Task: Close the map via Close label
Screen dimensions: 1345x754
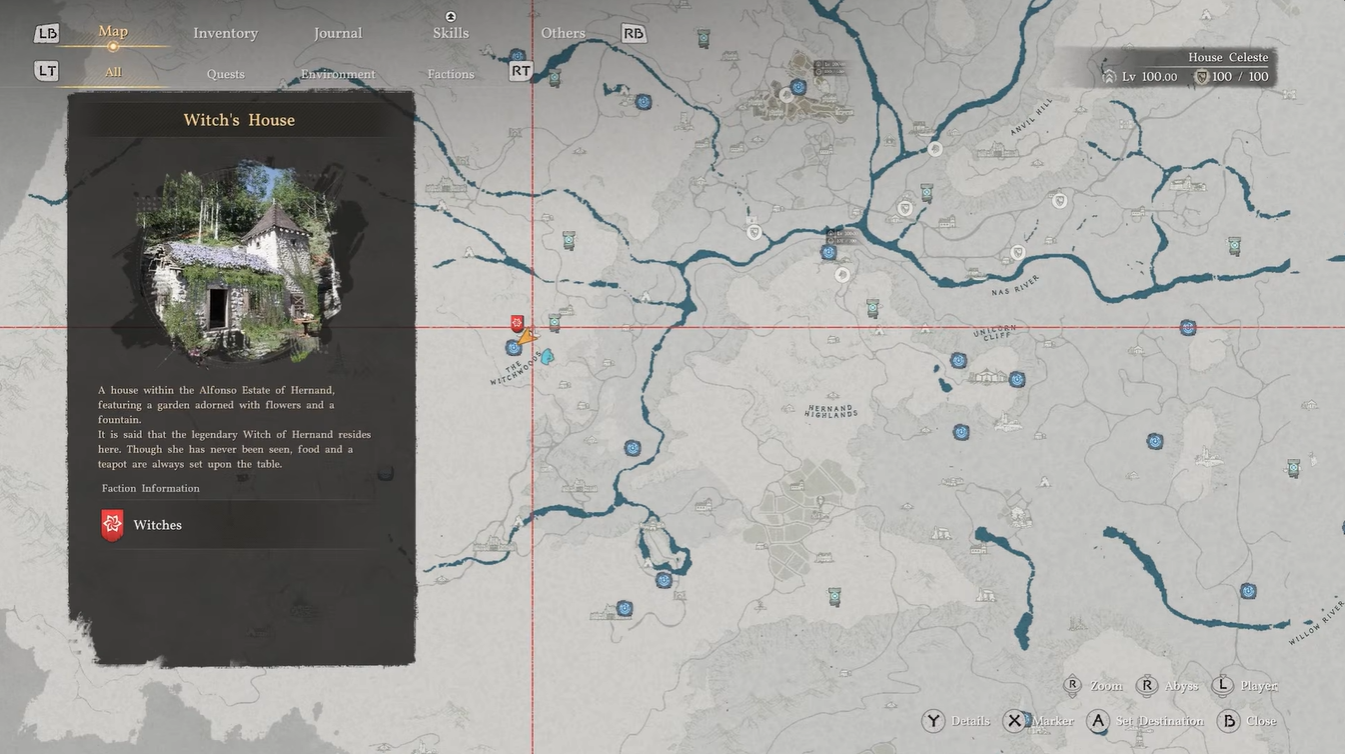Action: click(1262, 721)
